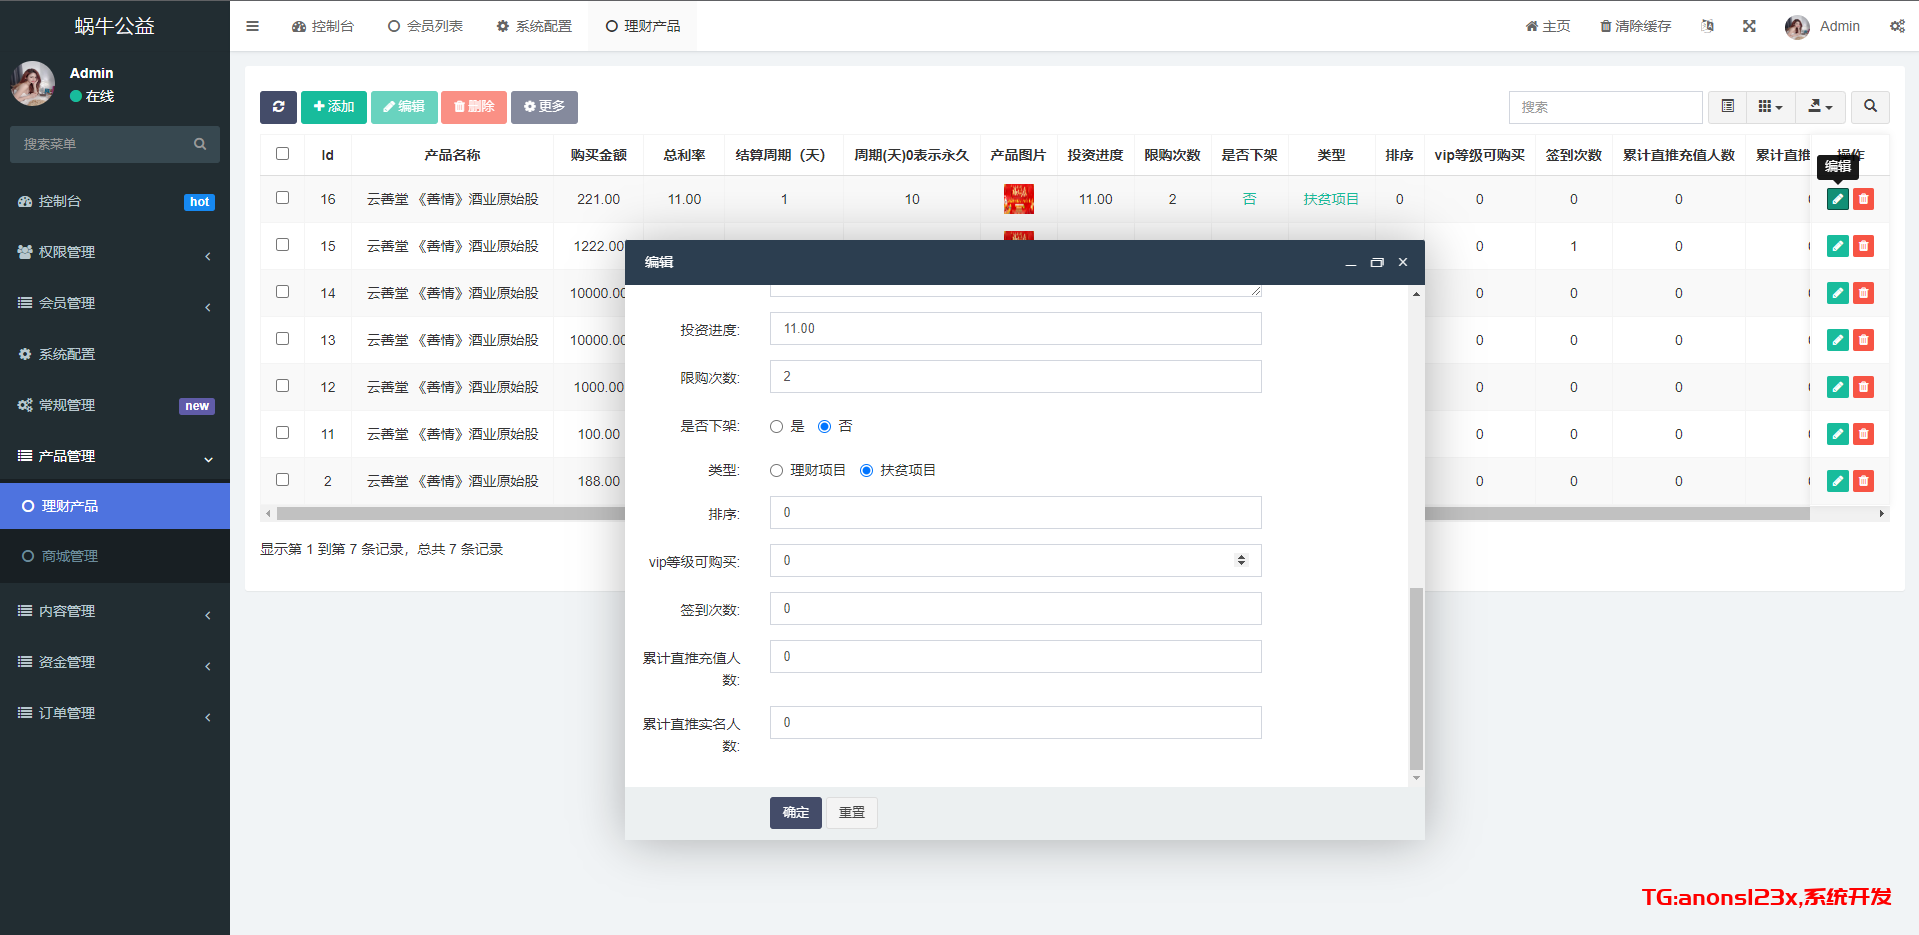The image size is (1919, 935).
Task: Click the green edit icon for row 2
Action: click(1837, 481)
